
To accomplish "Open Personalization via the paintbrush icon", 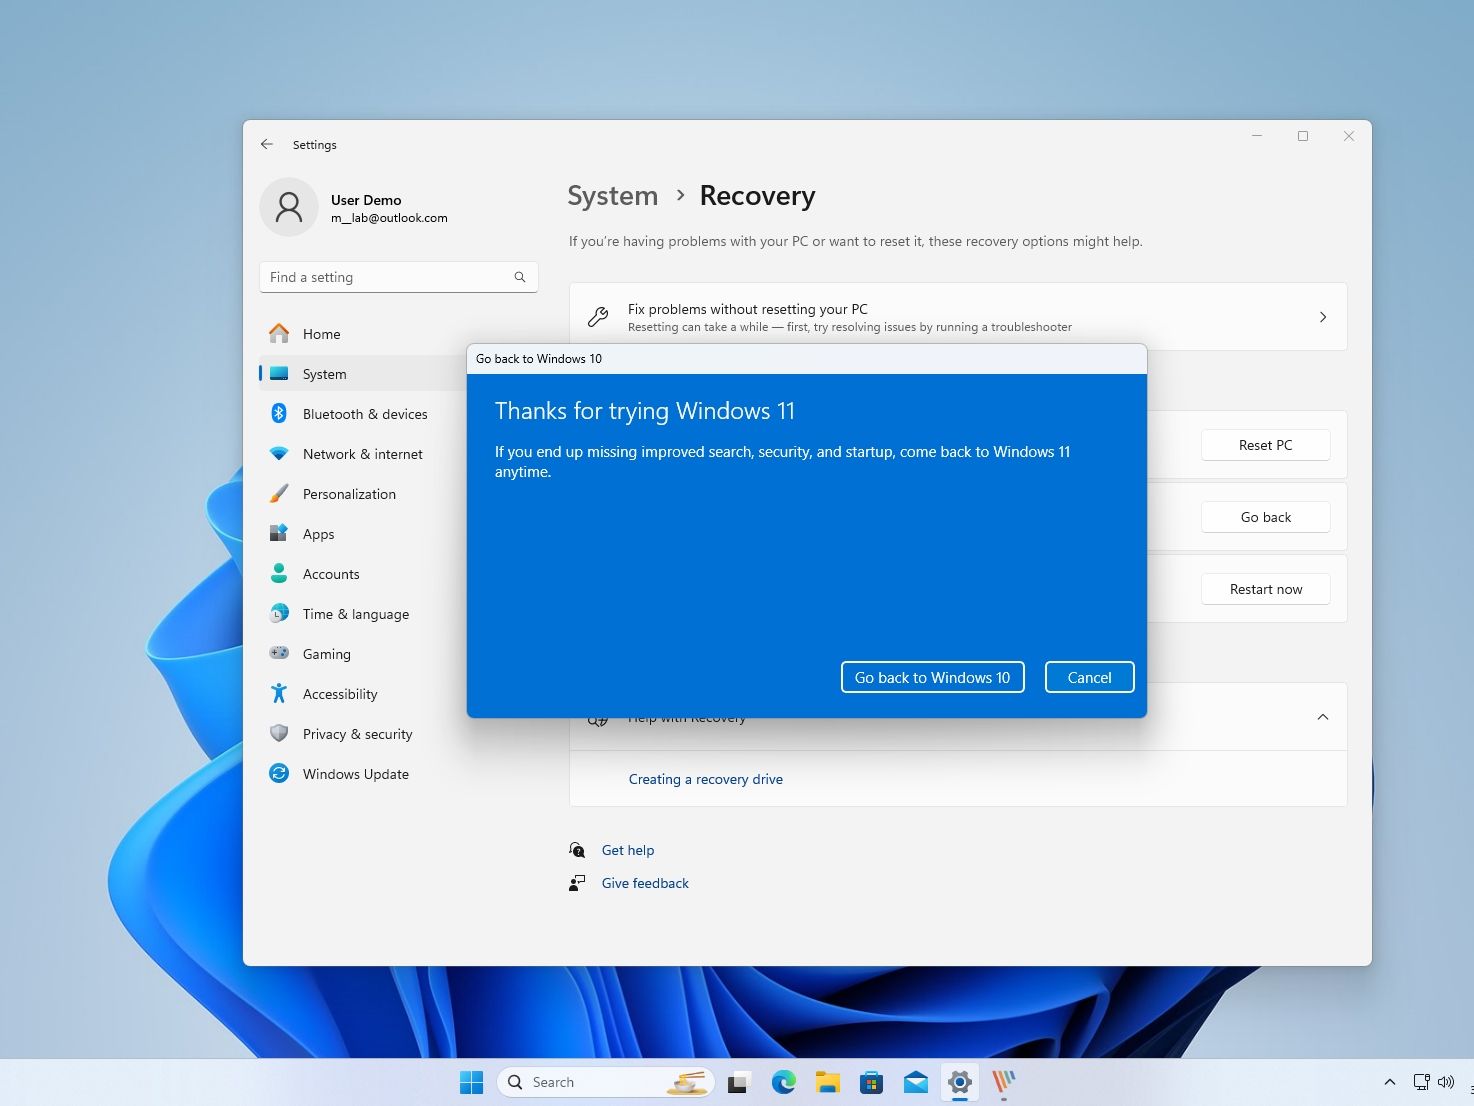I will point(279,494).
